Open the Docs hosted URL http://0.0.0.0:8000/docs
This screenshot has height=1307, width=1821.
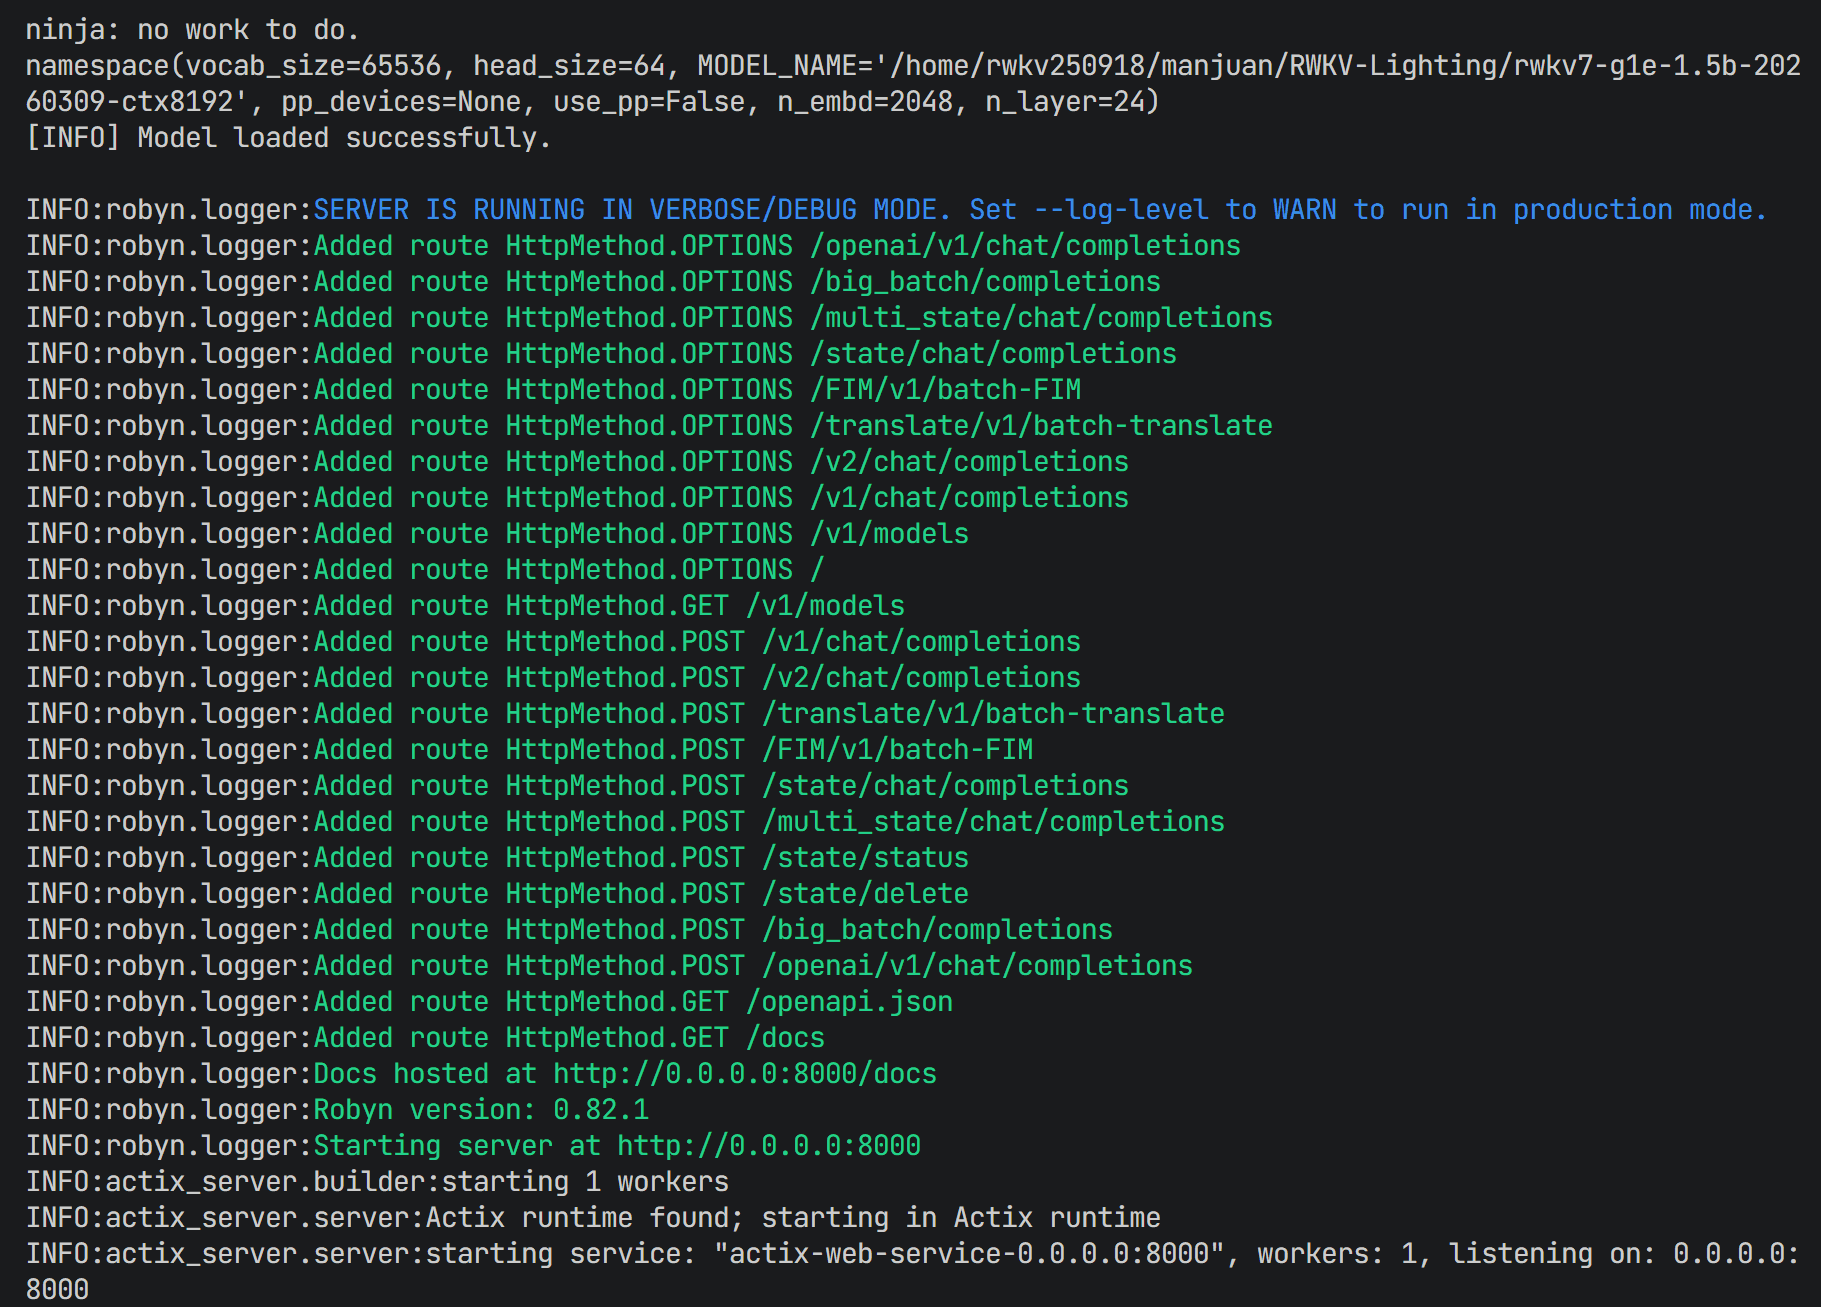[744, 1074]
